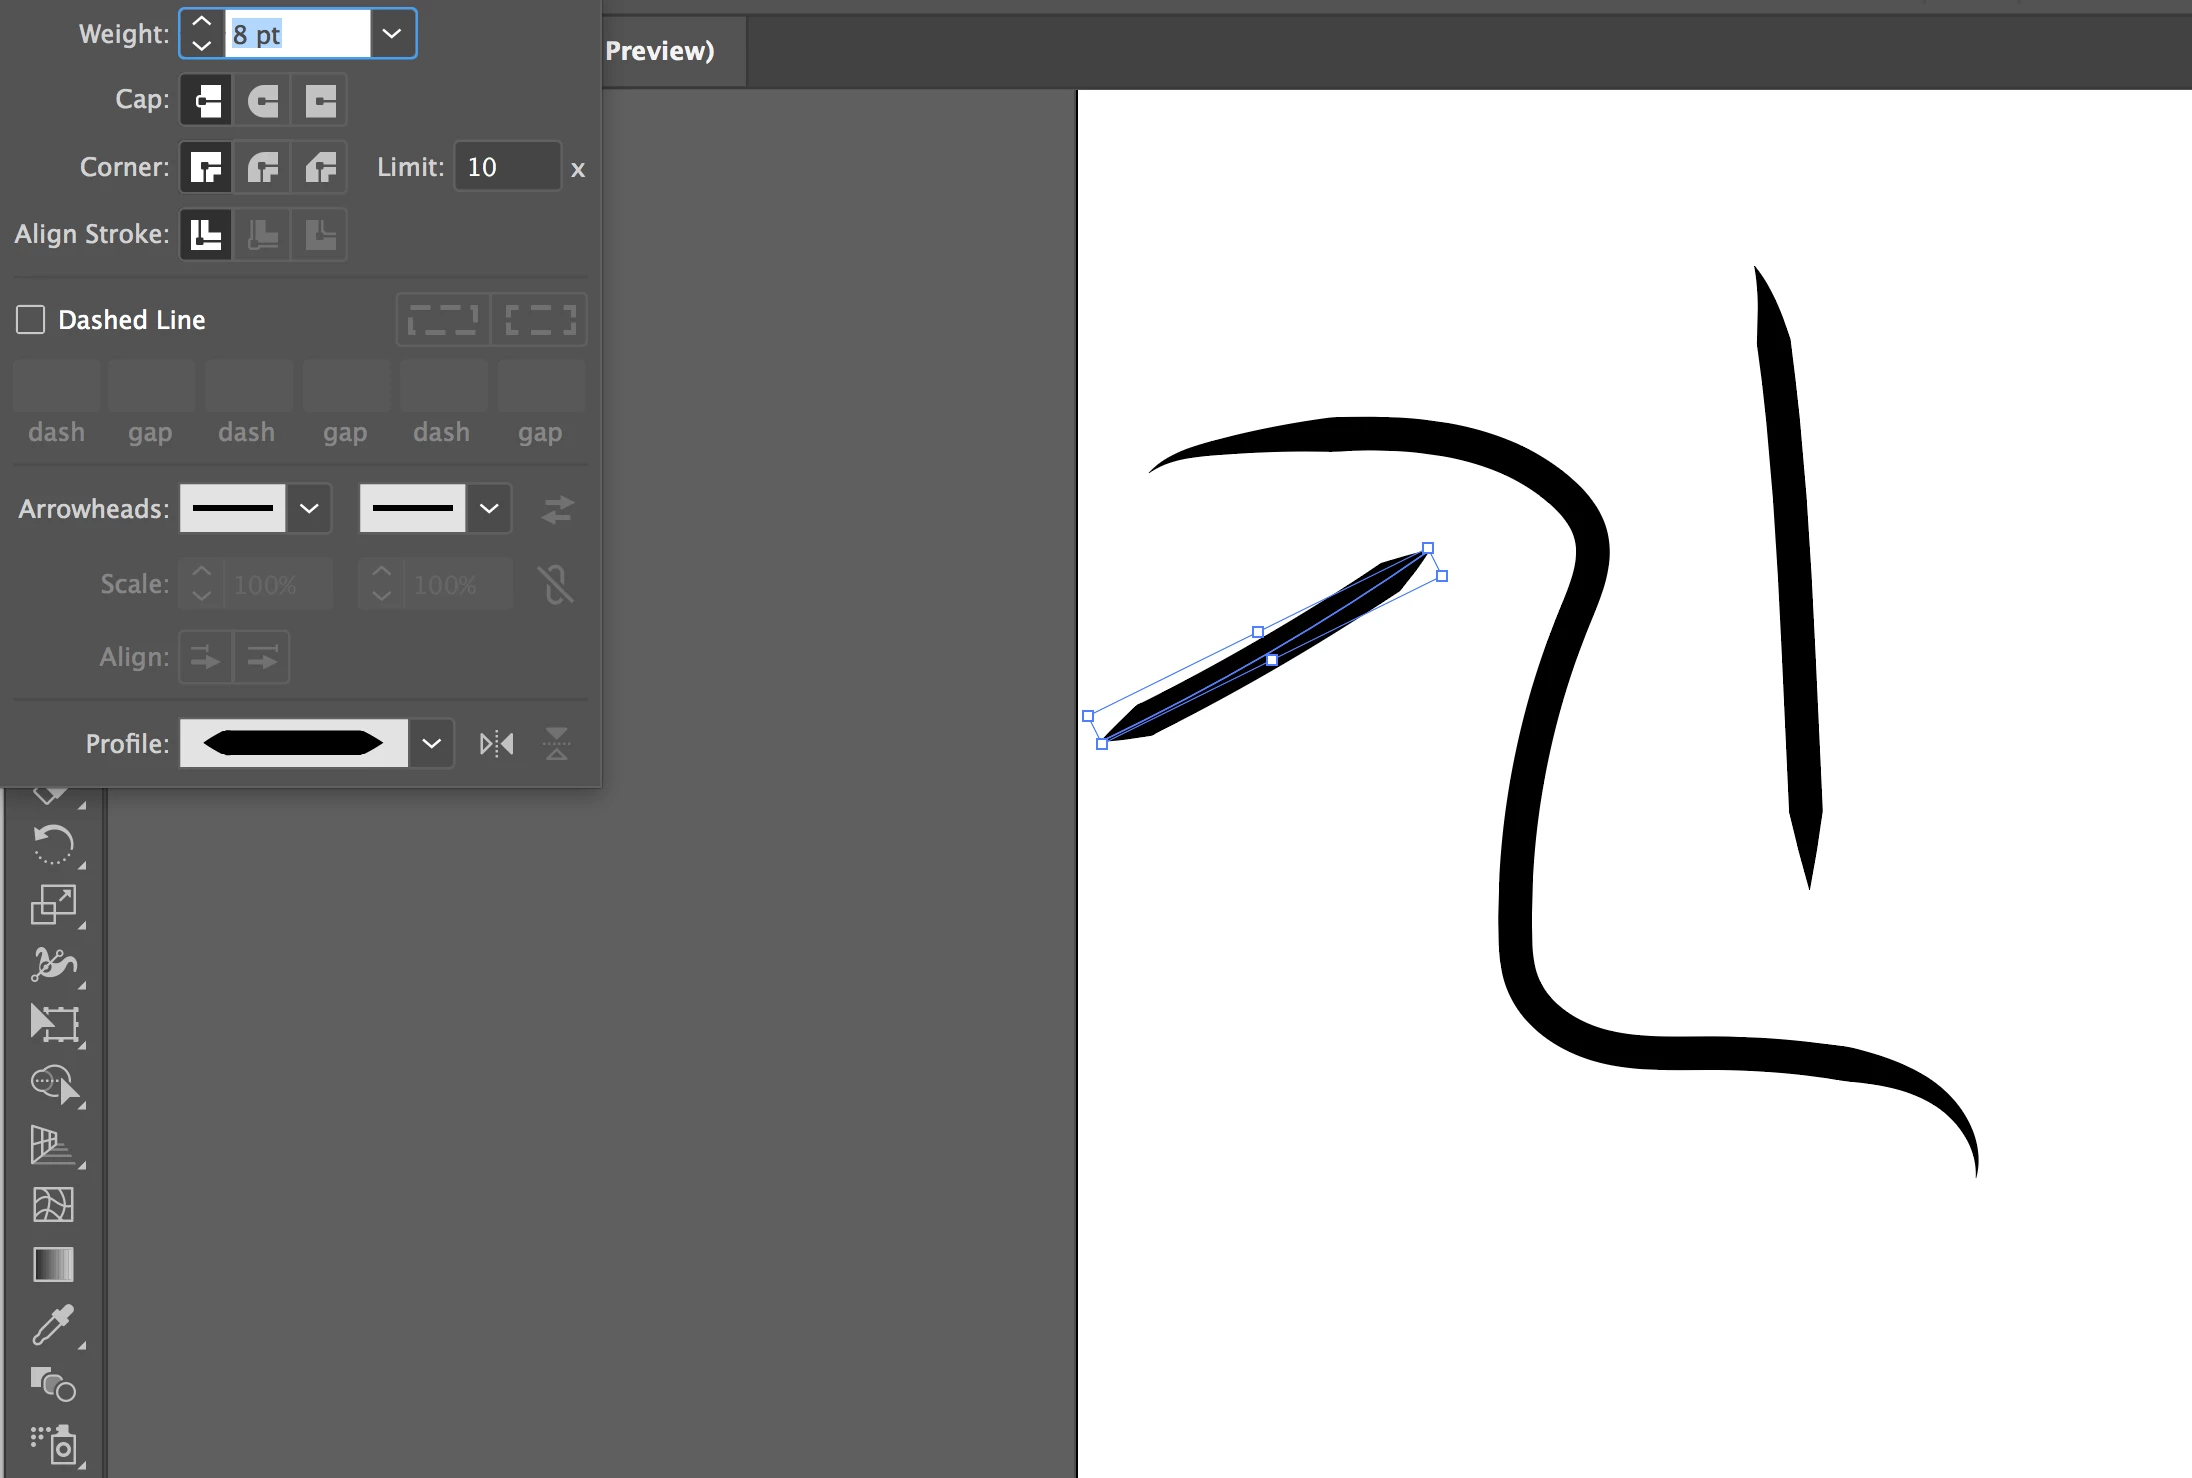Select the Perspective Grid tool
The image size is (2192, 1478).
pyautogui.click(x=53, y=1144)
